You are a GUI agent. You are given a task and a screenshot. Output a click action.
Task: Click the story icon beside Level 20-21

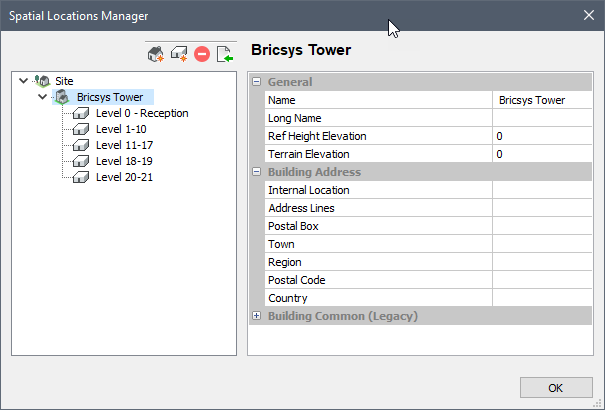(x=81, y=177)
